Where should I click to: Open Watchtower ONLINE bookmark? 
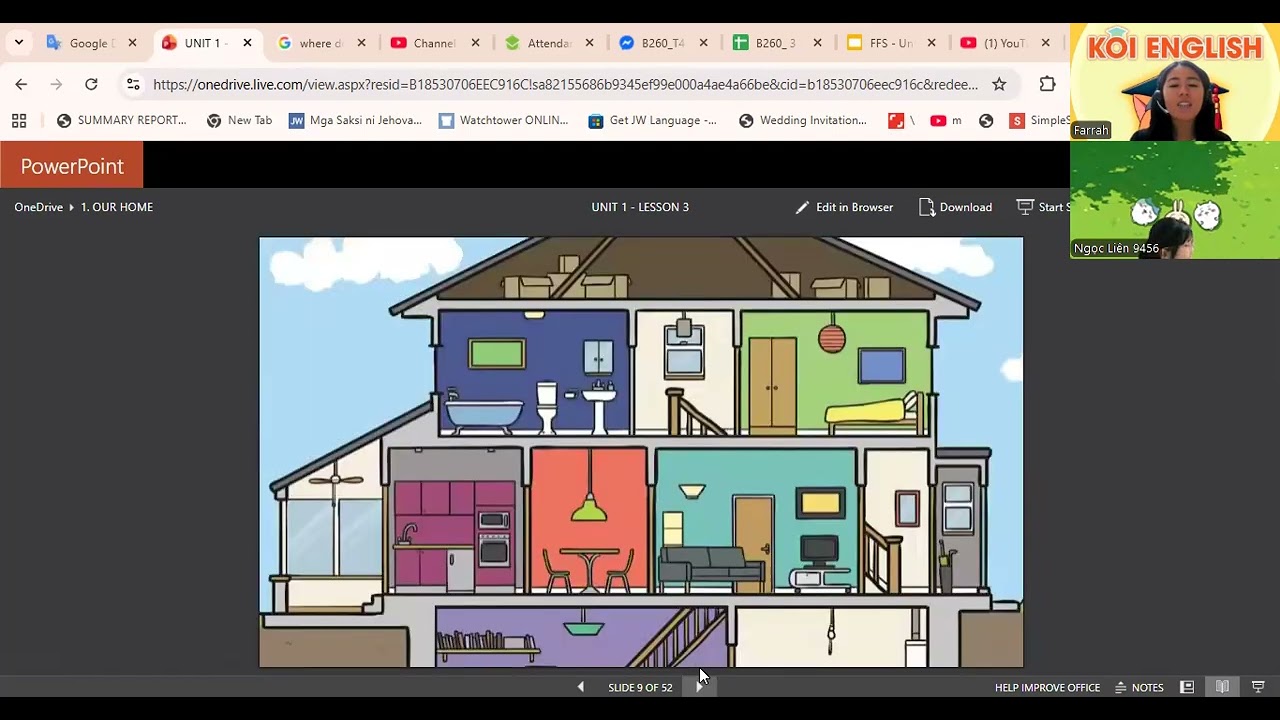click(503, 120)
